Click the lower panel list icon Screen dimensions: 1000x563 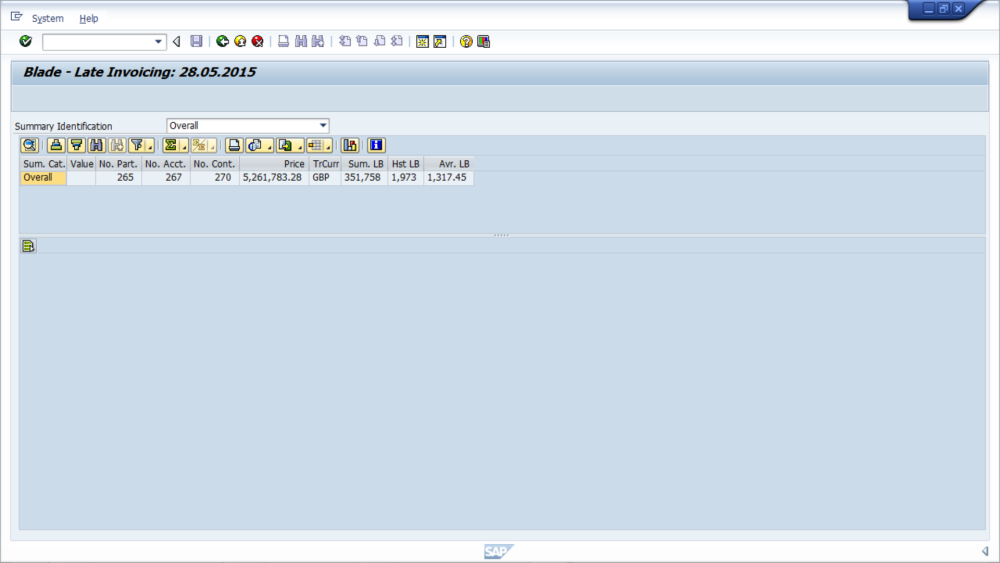tap(28, 246)
